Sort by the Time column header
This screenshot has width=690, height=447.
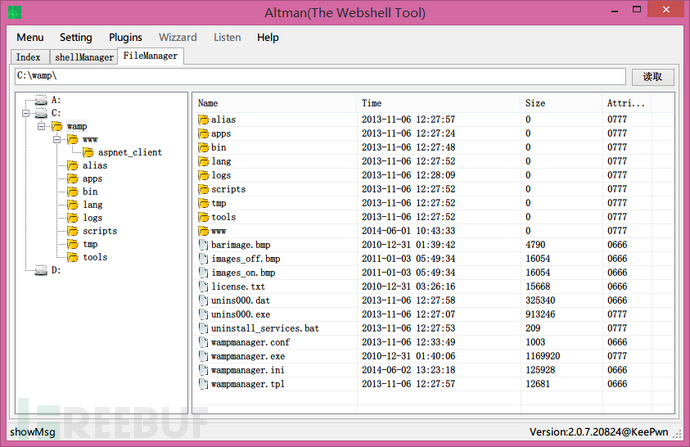[439, 103]
